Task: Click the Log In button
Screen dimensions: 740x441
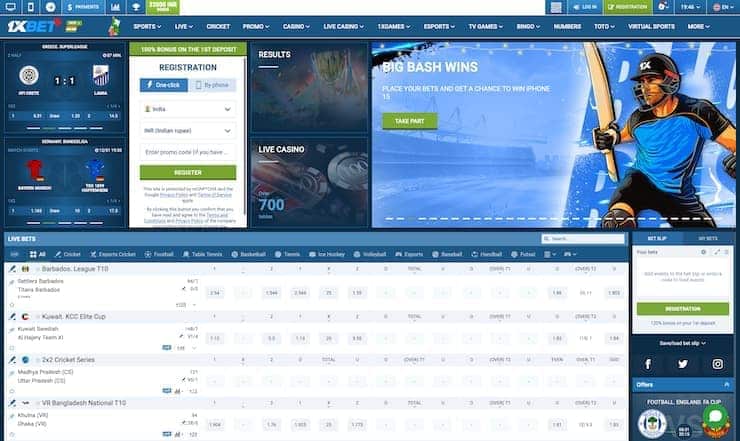Action: tap(584, 7)
